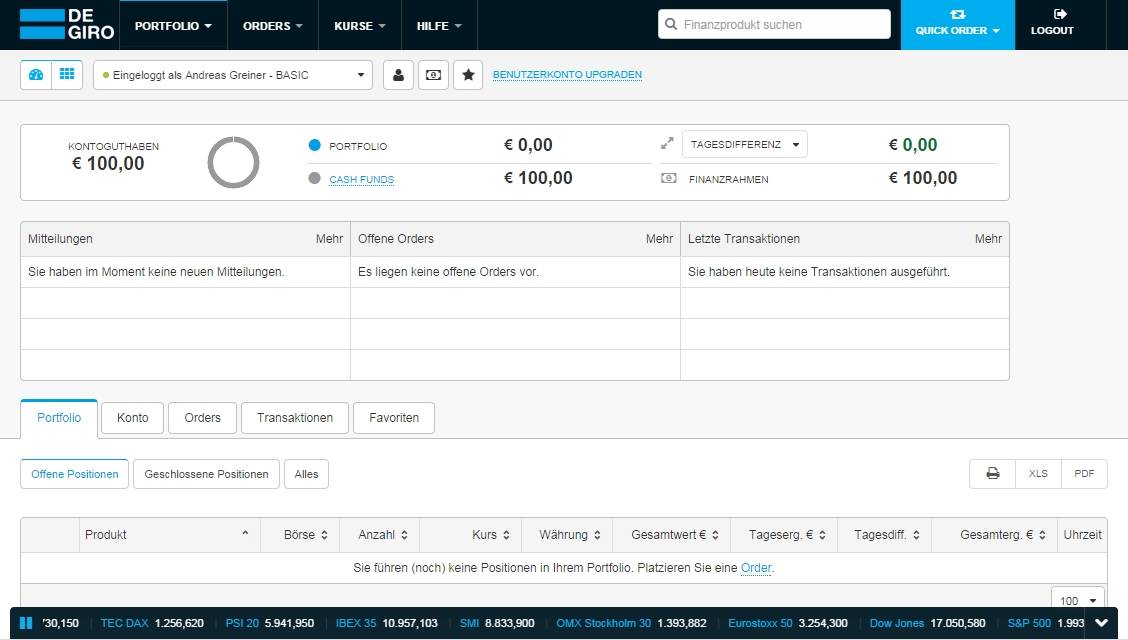The image size is (1128, 640).
Task: Open the Orders menu in the navbar
Action: (x=273, y=26)
